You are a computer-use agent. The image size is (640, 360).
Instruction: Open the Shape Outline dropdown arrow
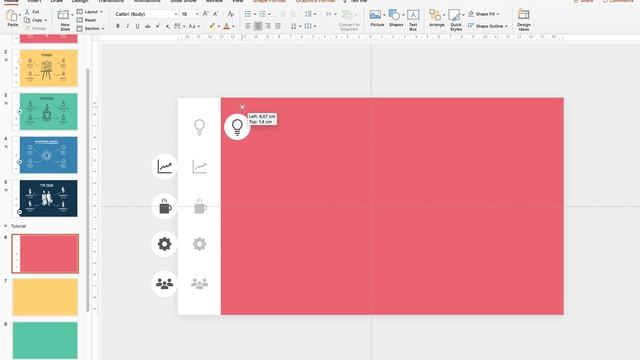coord(506,26)
